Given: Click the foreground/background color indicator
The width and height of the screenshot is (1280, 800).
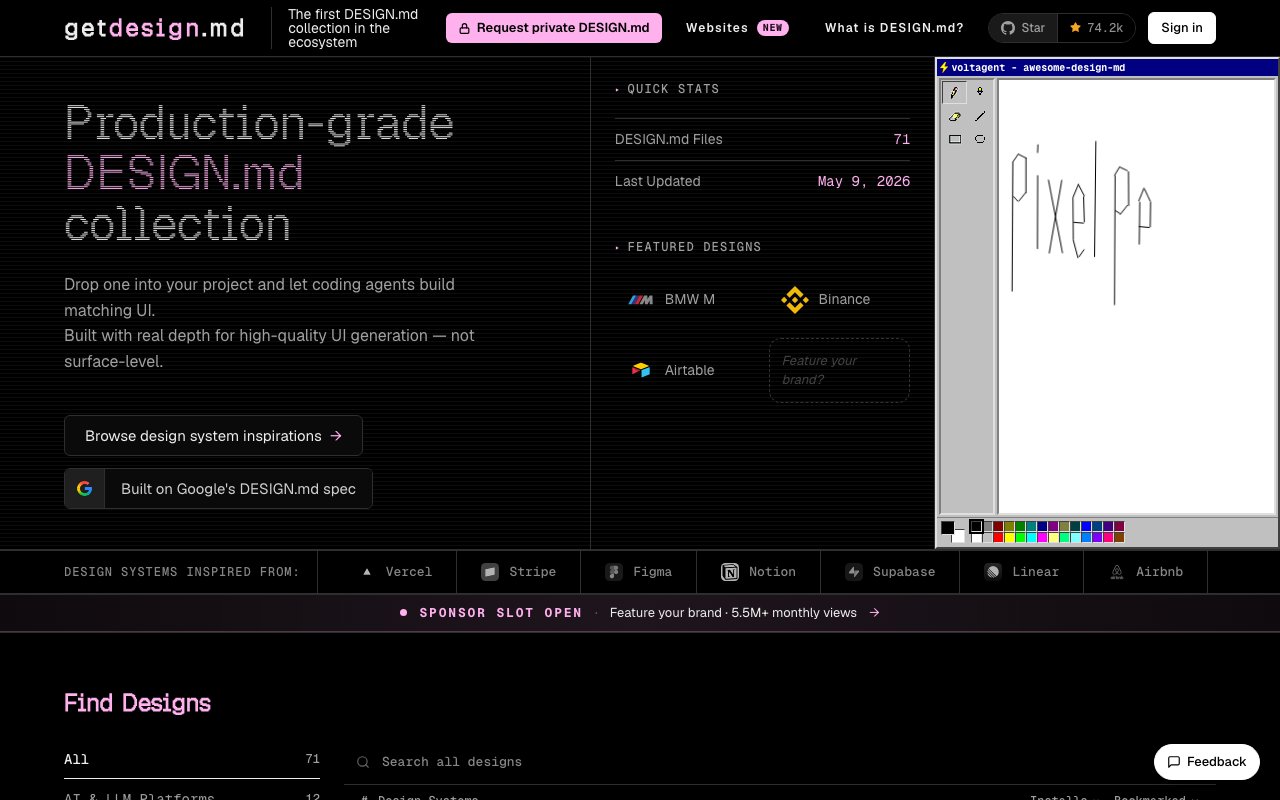Looking at the screenshot, I should (x=952, y=532).
